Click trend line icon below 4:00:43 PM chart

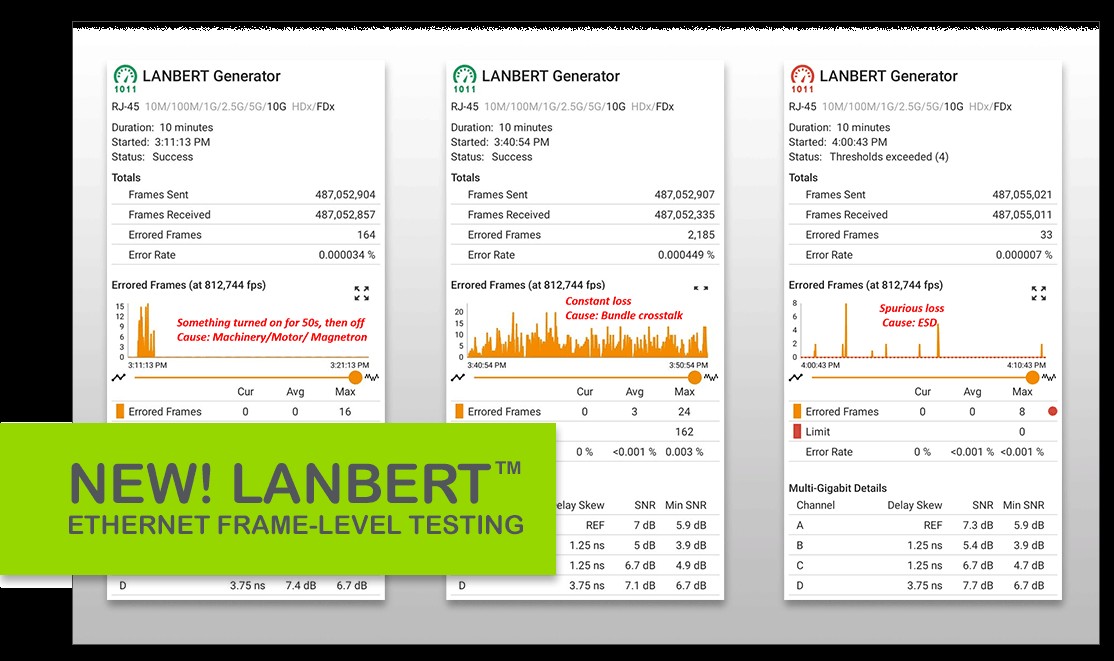click(x=797, y=378)
